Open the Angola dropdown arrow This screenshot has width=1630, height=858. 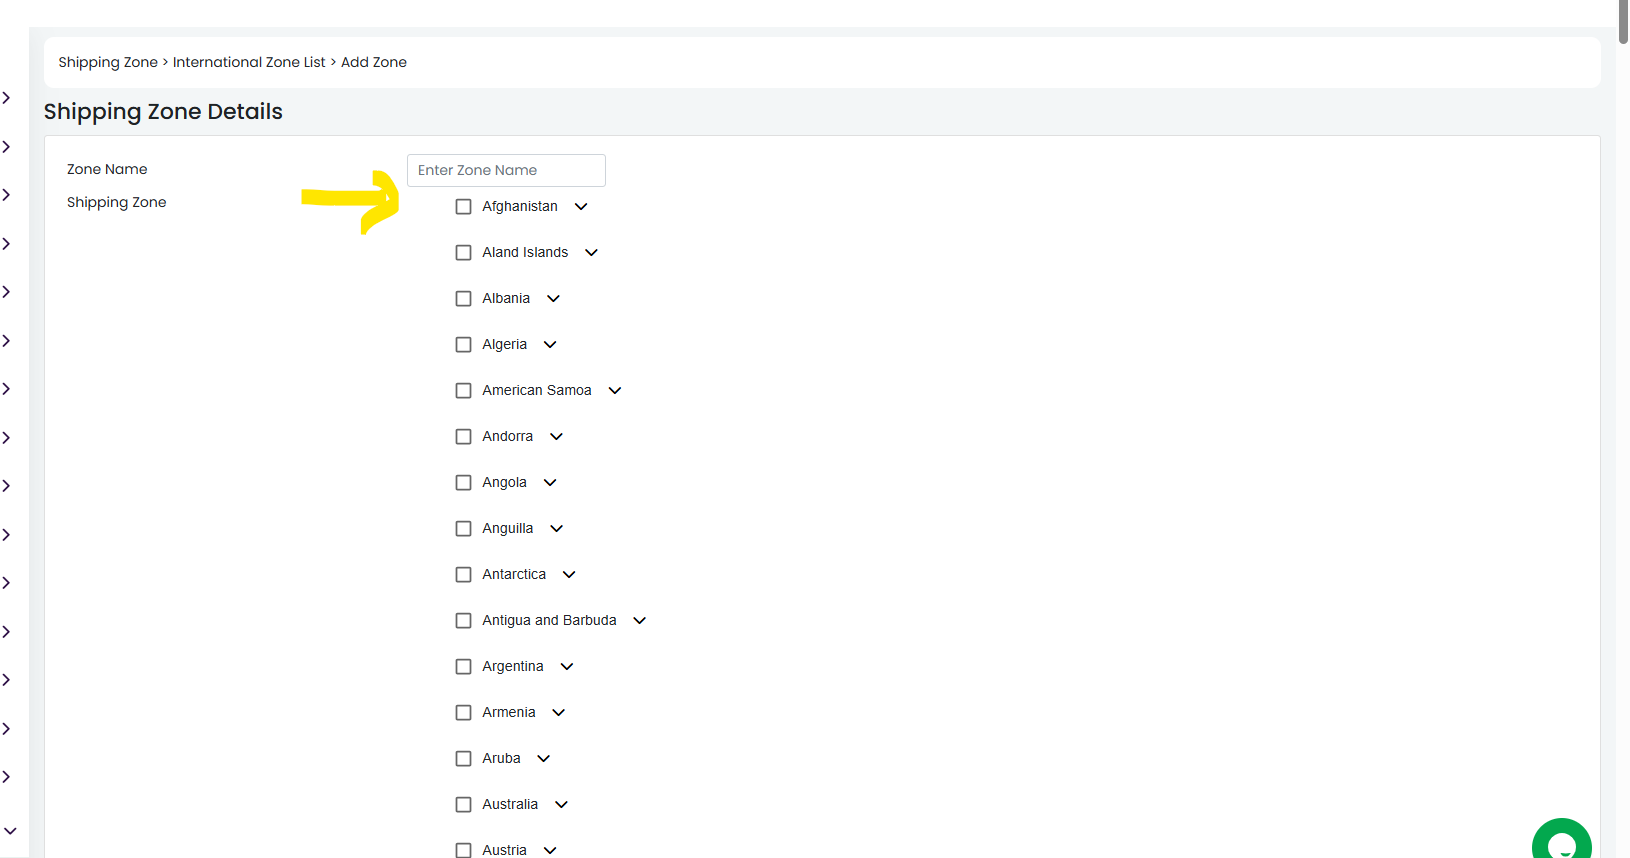tap(550, 483)
